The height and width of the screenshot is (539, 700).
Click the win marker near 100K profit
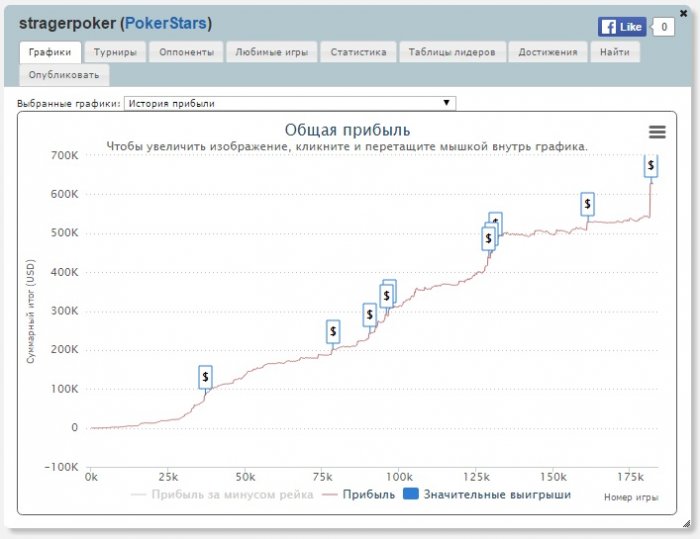point(205,377)
